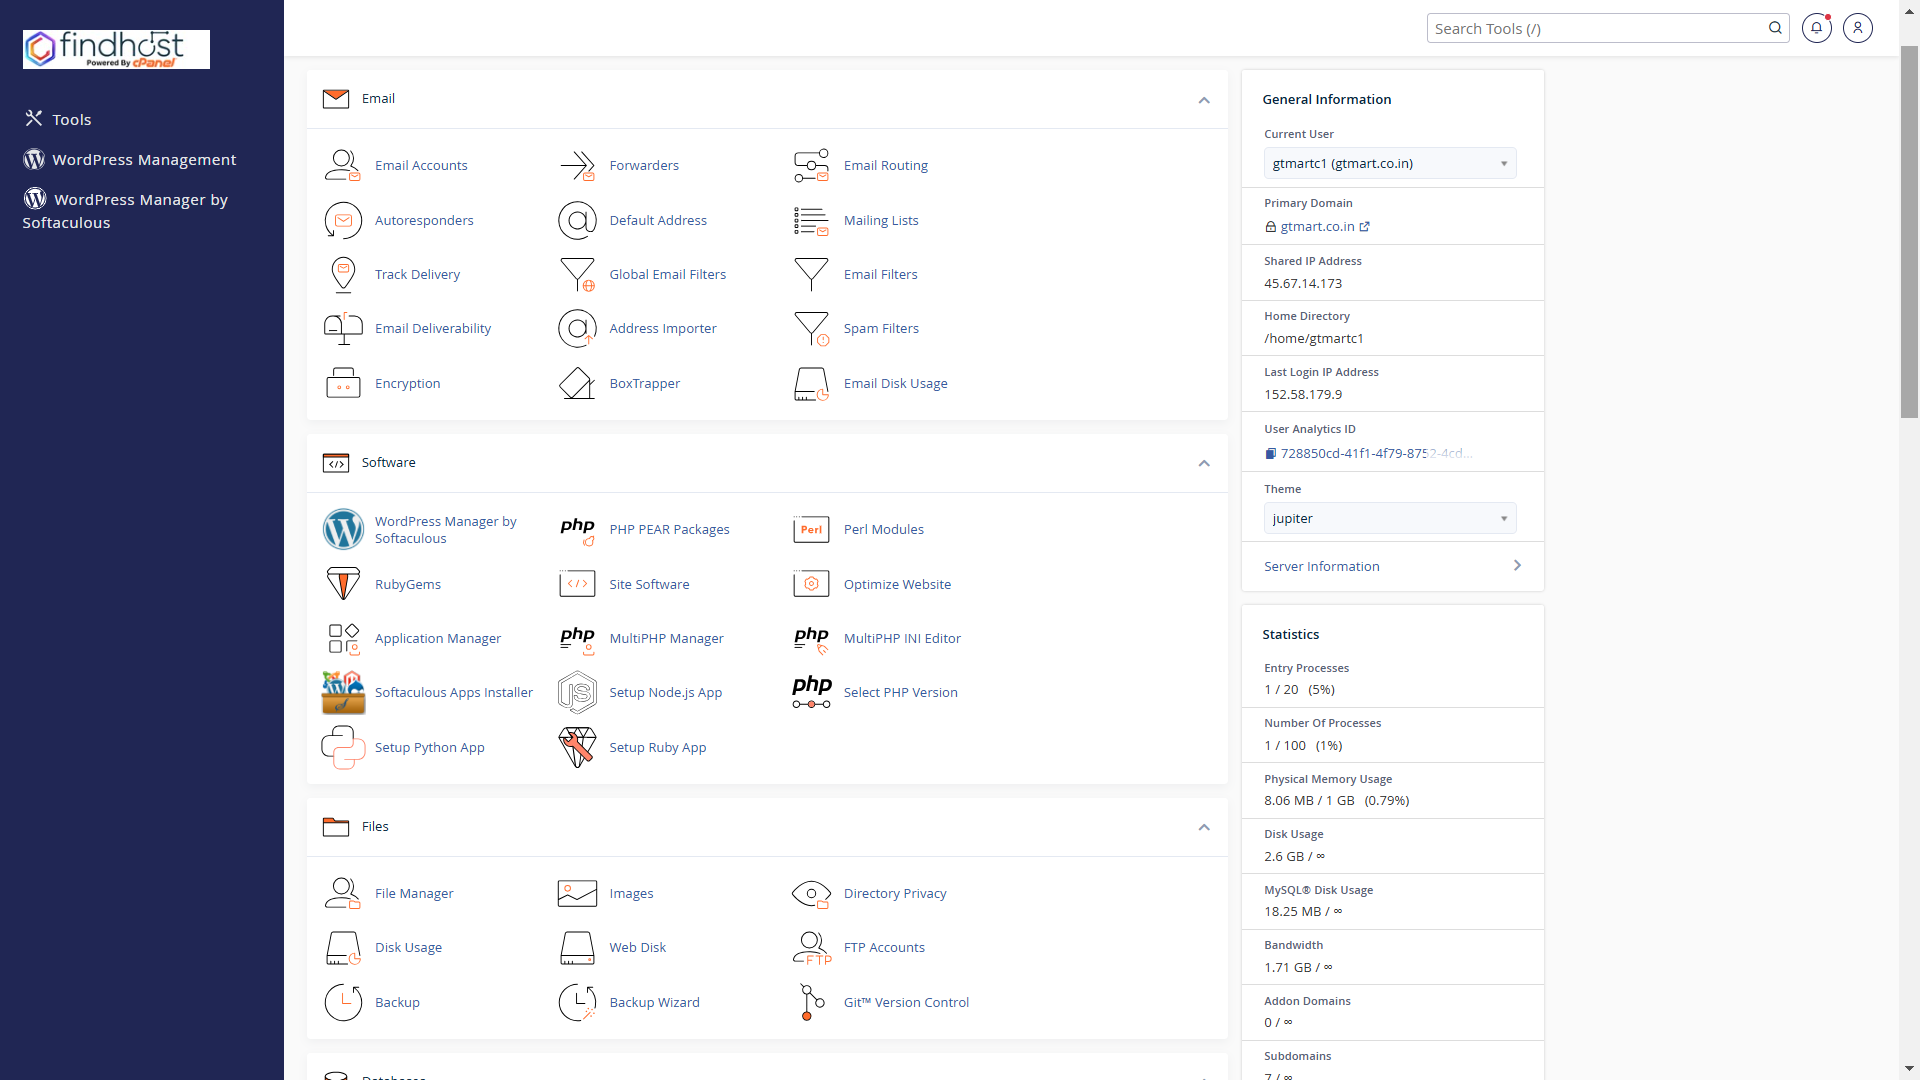The width and height of the screenshot is (1920, 1080).
Task: Open the user account icon
Action: pos(1857,28)
